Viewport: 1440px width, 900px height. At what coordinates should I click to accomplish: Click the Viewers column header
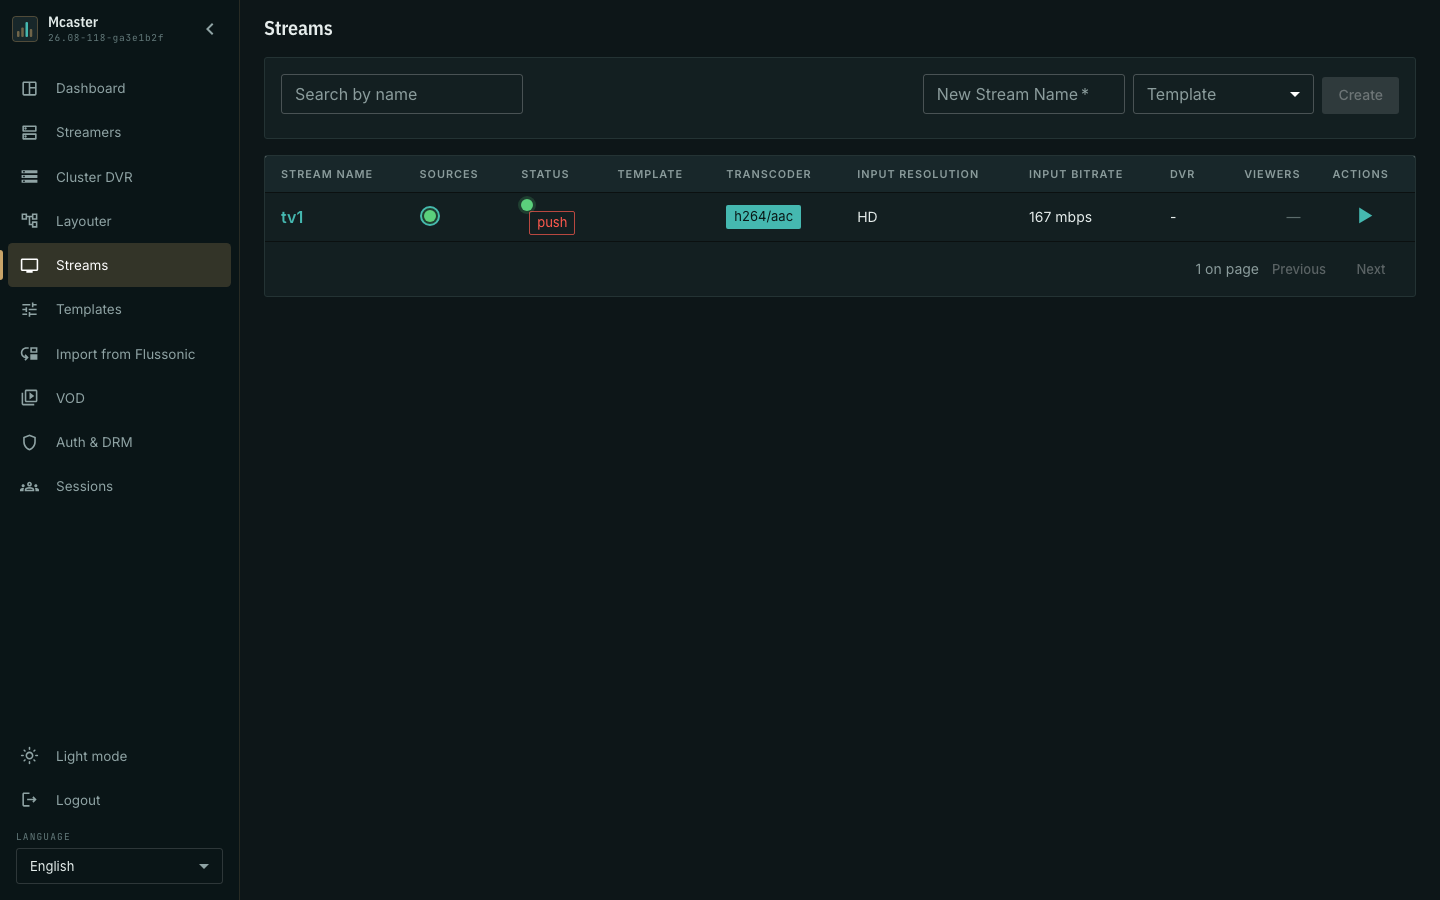coord(1272,174)
